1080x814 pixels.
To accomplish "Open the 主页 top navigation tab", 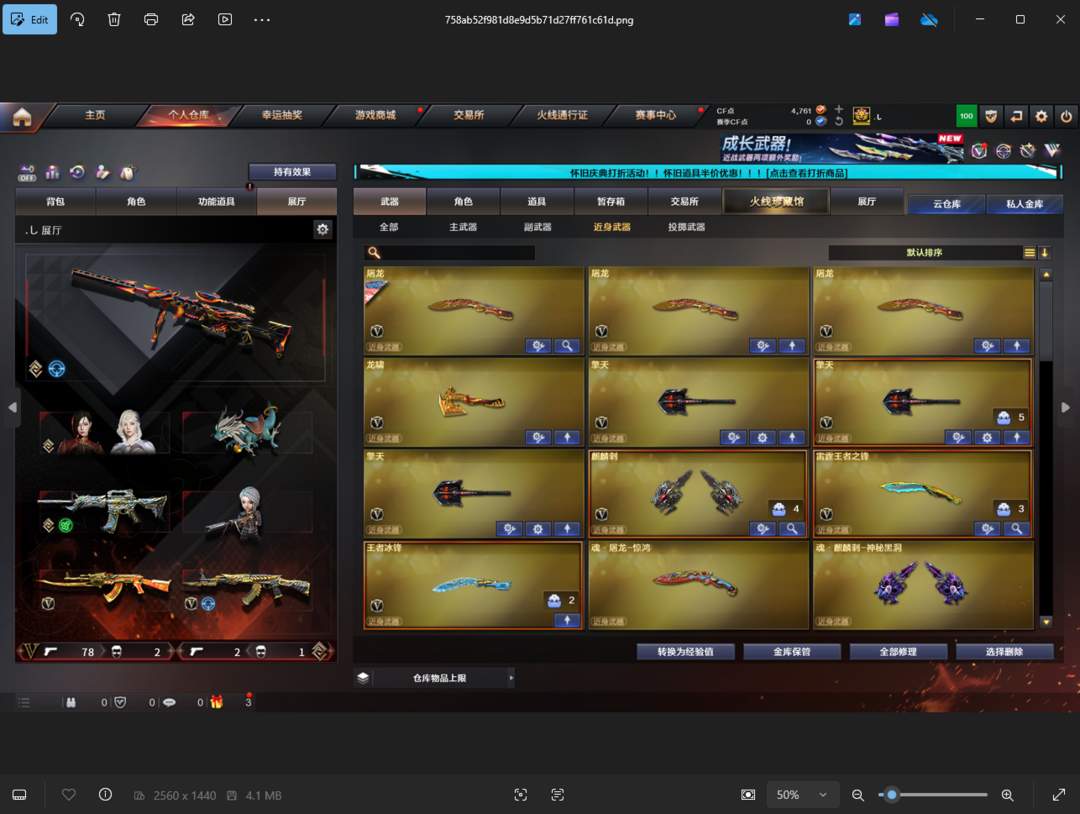I will coord(95,115).
